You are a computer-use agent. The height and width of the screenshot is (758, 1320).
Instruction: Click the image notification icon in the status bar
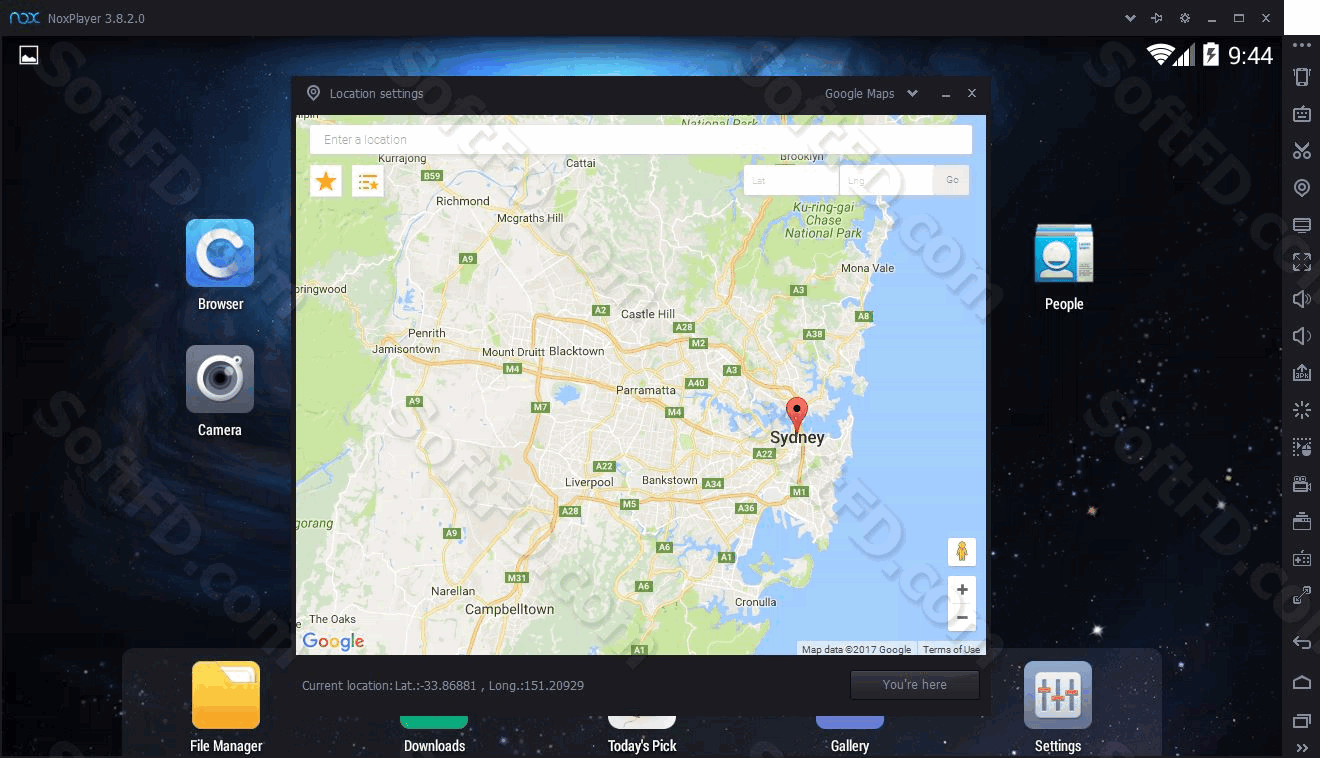[x=29, y=55]
